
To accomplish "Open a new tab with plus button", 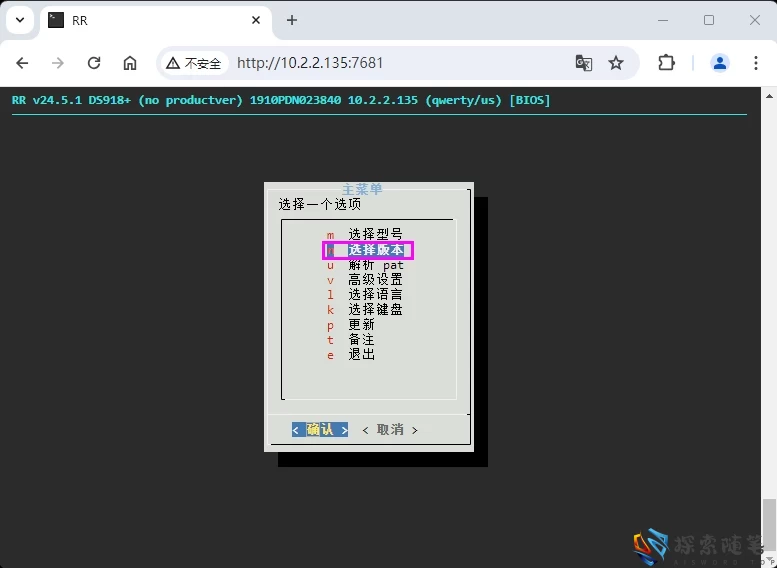I will (x=292, y=20).
